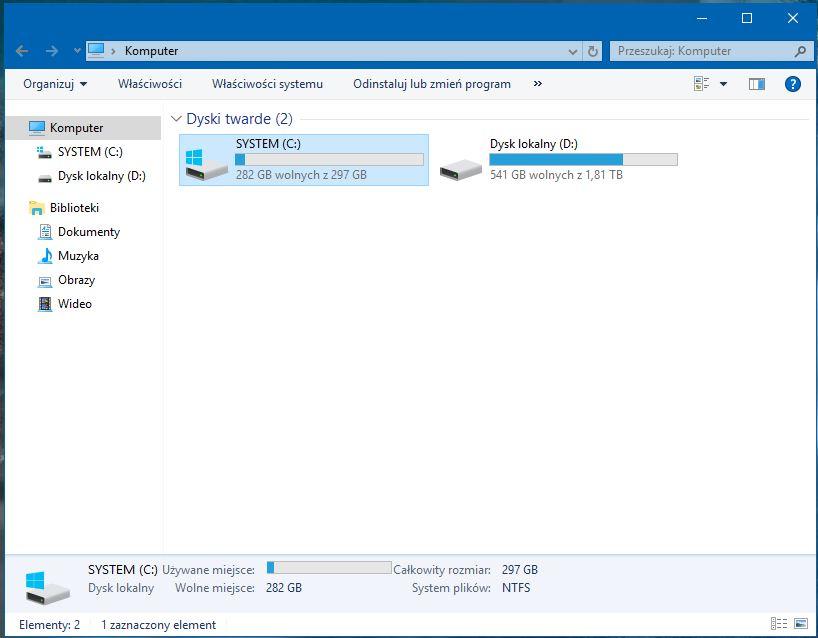This screenshot has width=818, height=638.
Task: Click the forward navigation arrow
Action: click(52, 51)
